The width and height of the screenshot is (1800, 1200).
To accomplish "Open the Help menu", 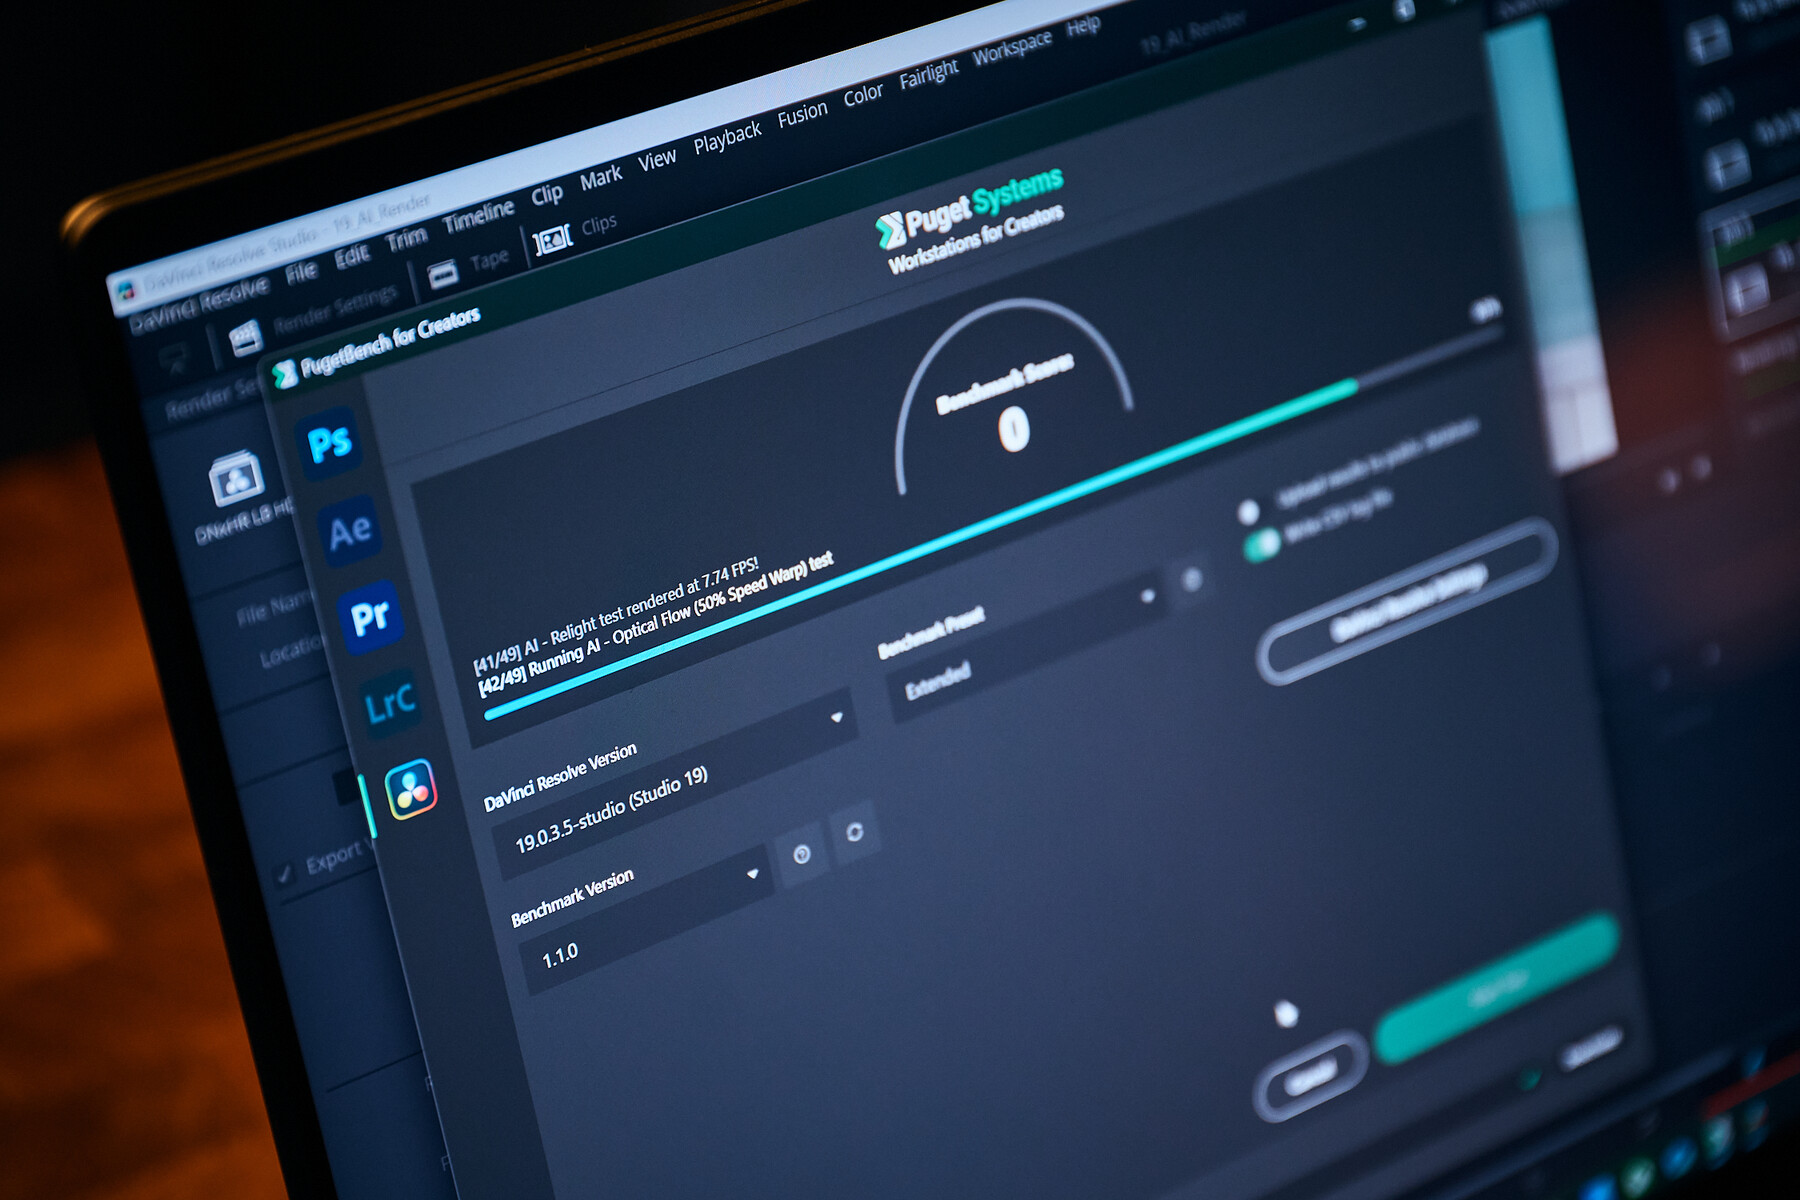I will point(1083,26).
